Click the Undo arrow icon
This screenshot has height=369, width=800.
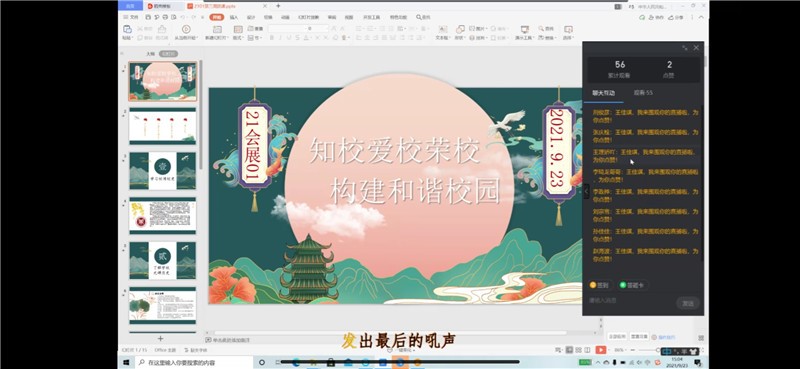183,17
